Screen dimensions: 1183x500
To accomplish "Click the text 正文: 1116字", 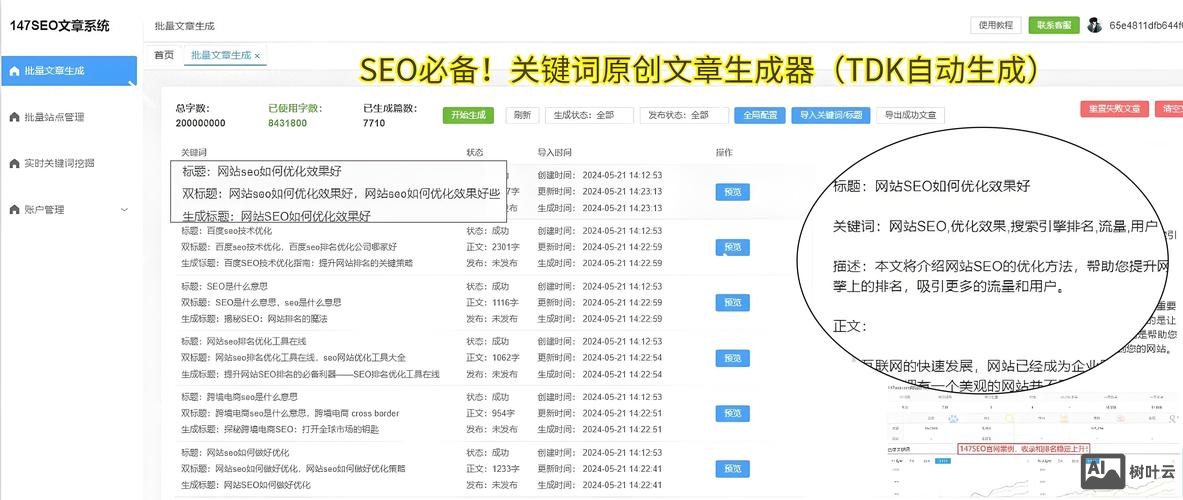I will pyautogui.click(x=493, y=302).
